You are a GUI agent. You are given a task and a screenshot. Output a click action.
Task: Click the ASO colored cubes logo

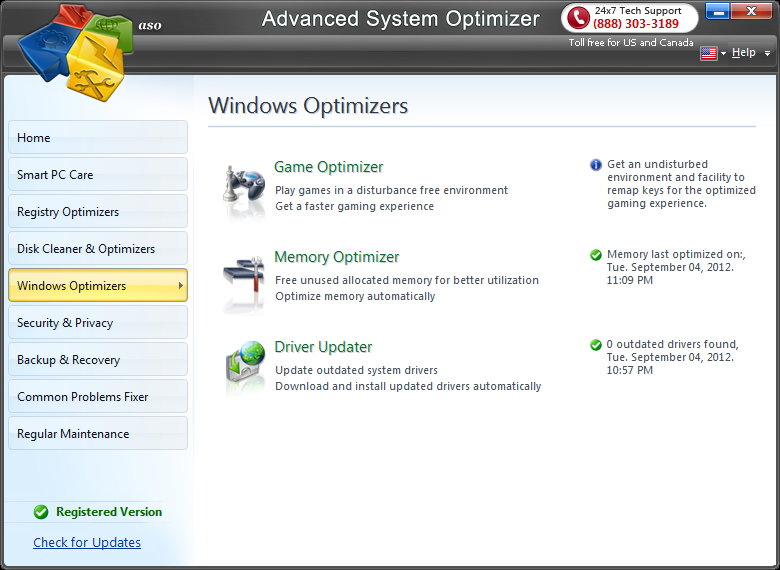[76, 52]
